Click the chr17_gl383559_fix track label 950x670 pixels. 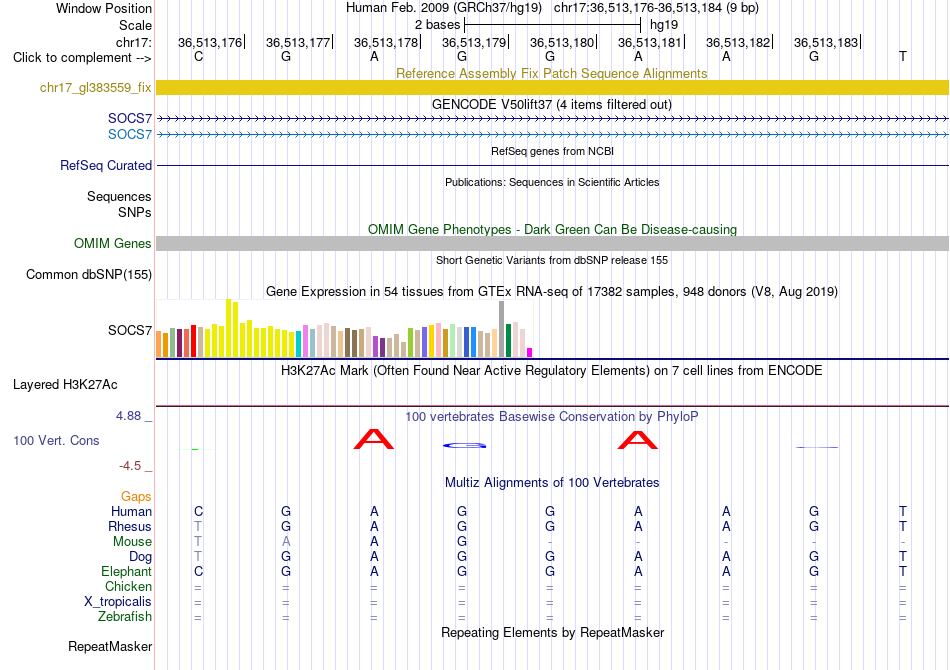point(95,87)
